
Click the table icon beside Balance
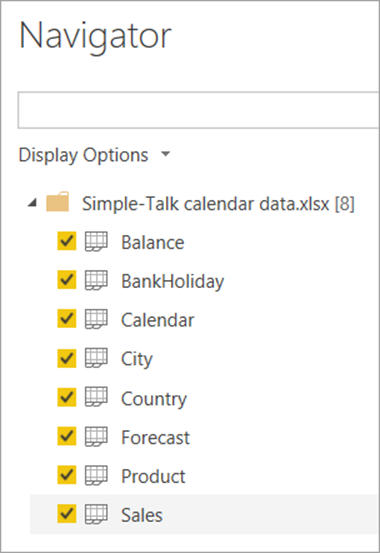(96, 242)
